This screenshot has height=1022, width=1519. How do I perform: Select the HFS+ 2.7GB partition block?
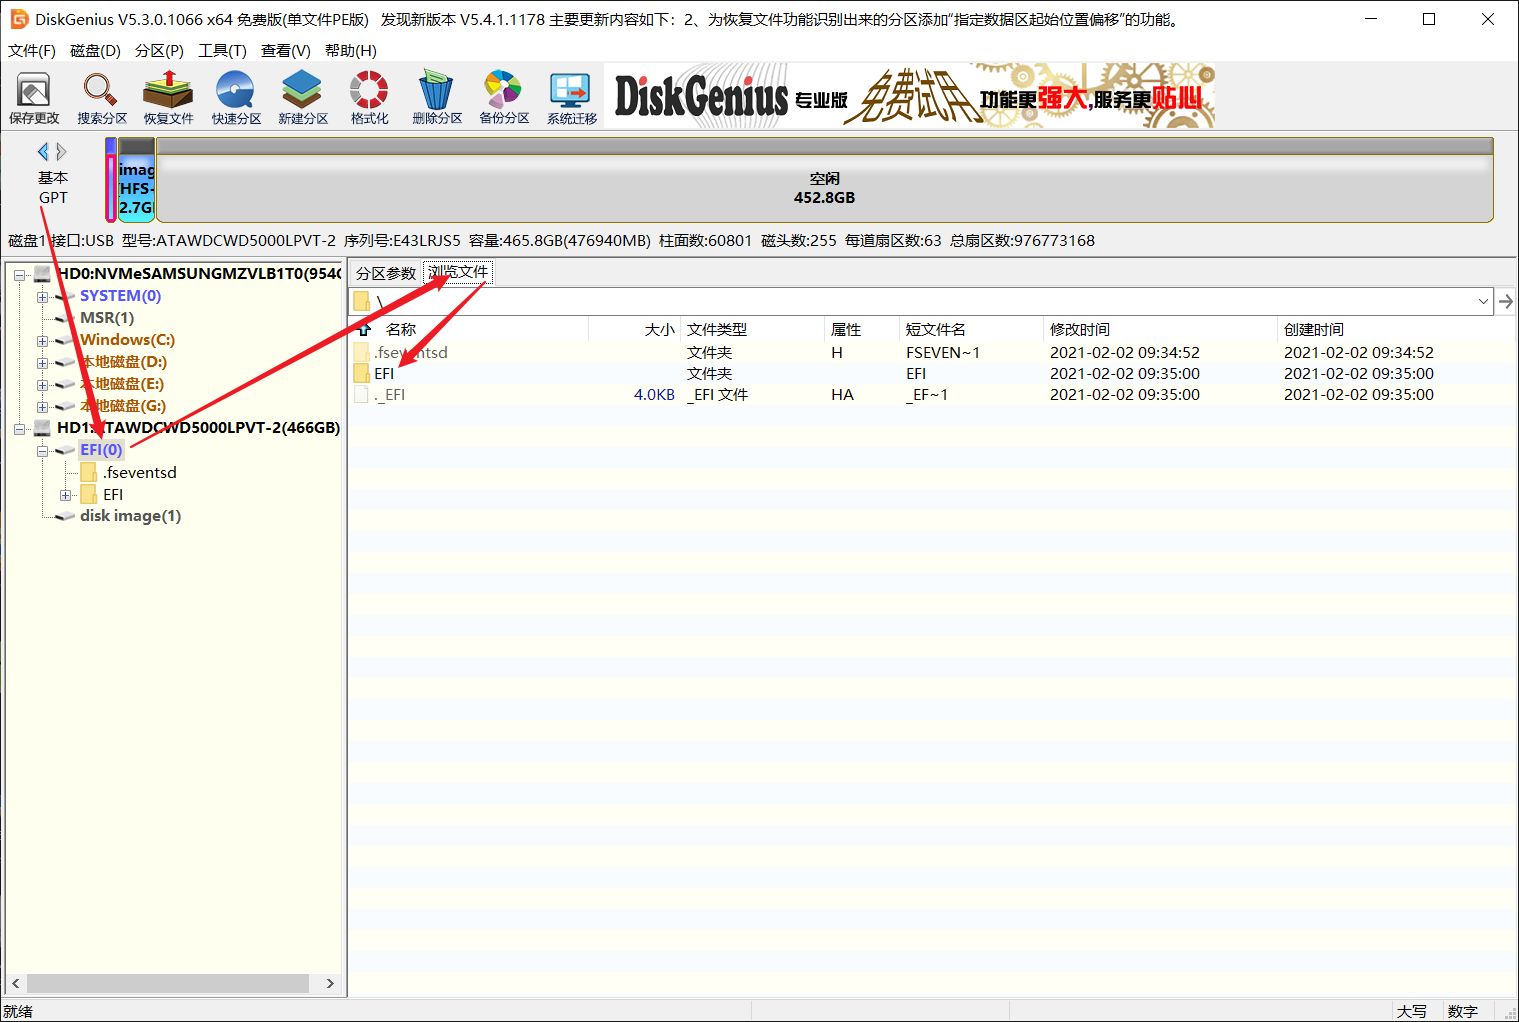136,180
